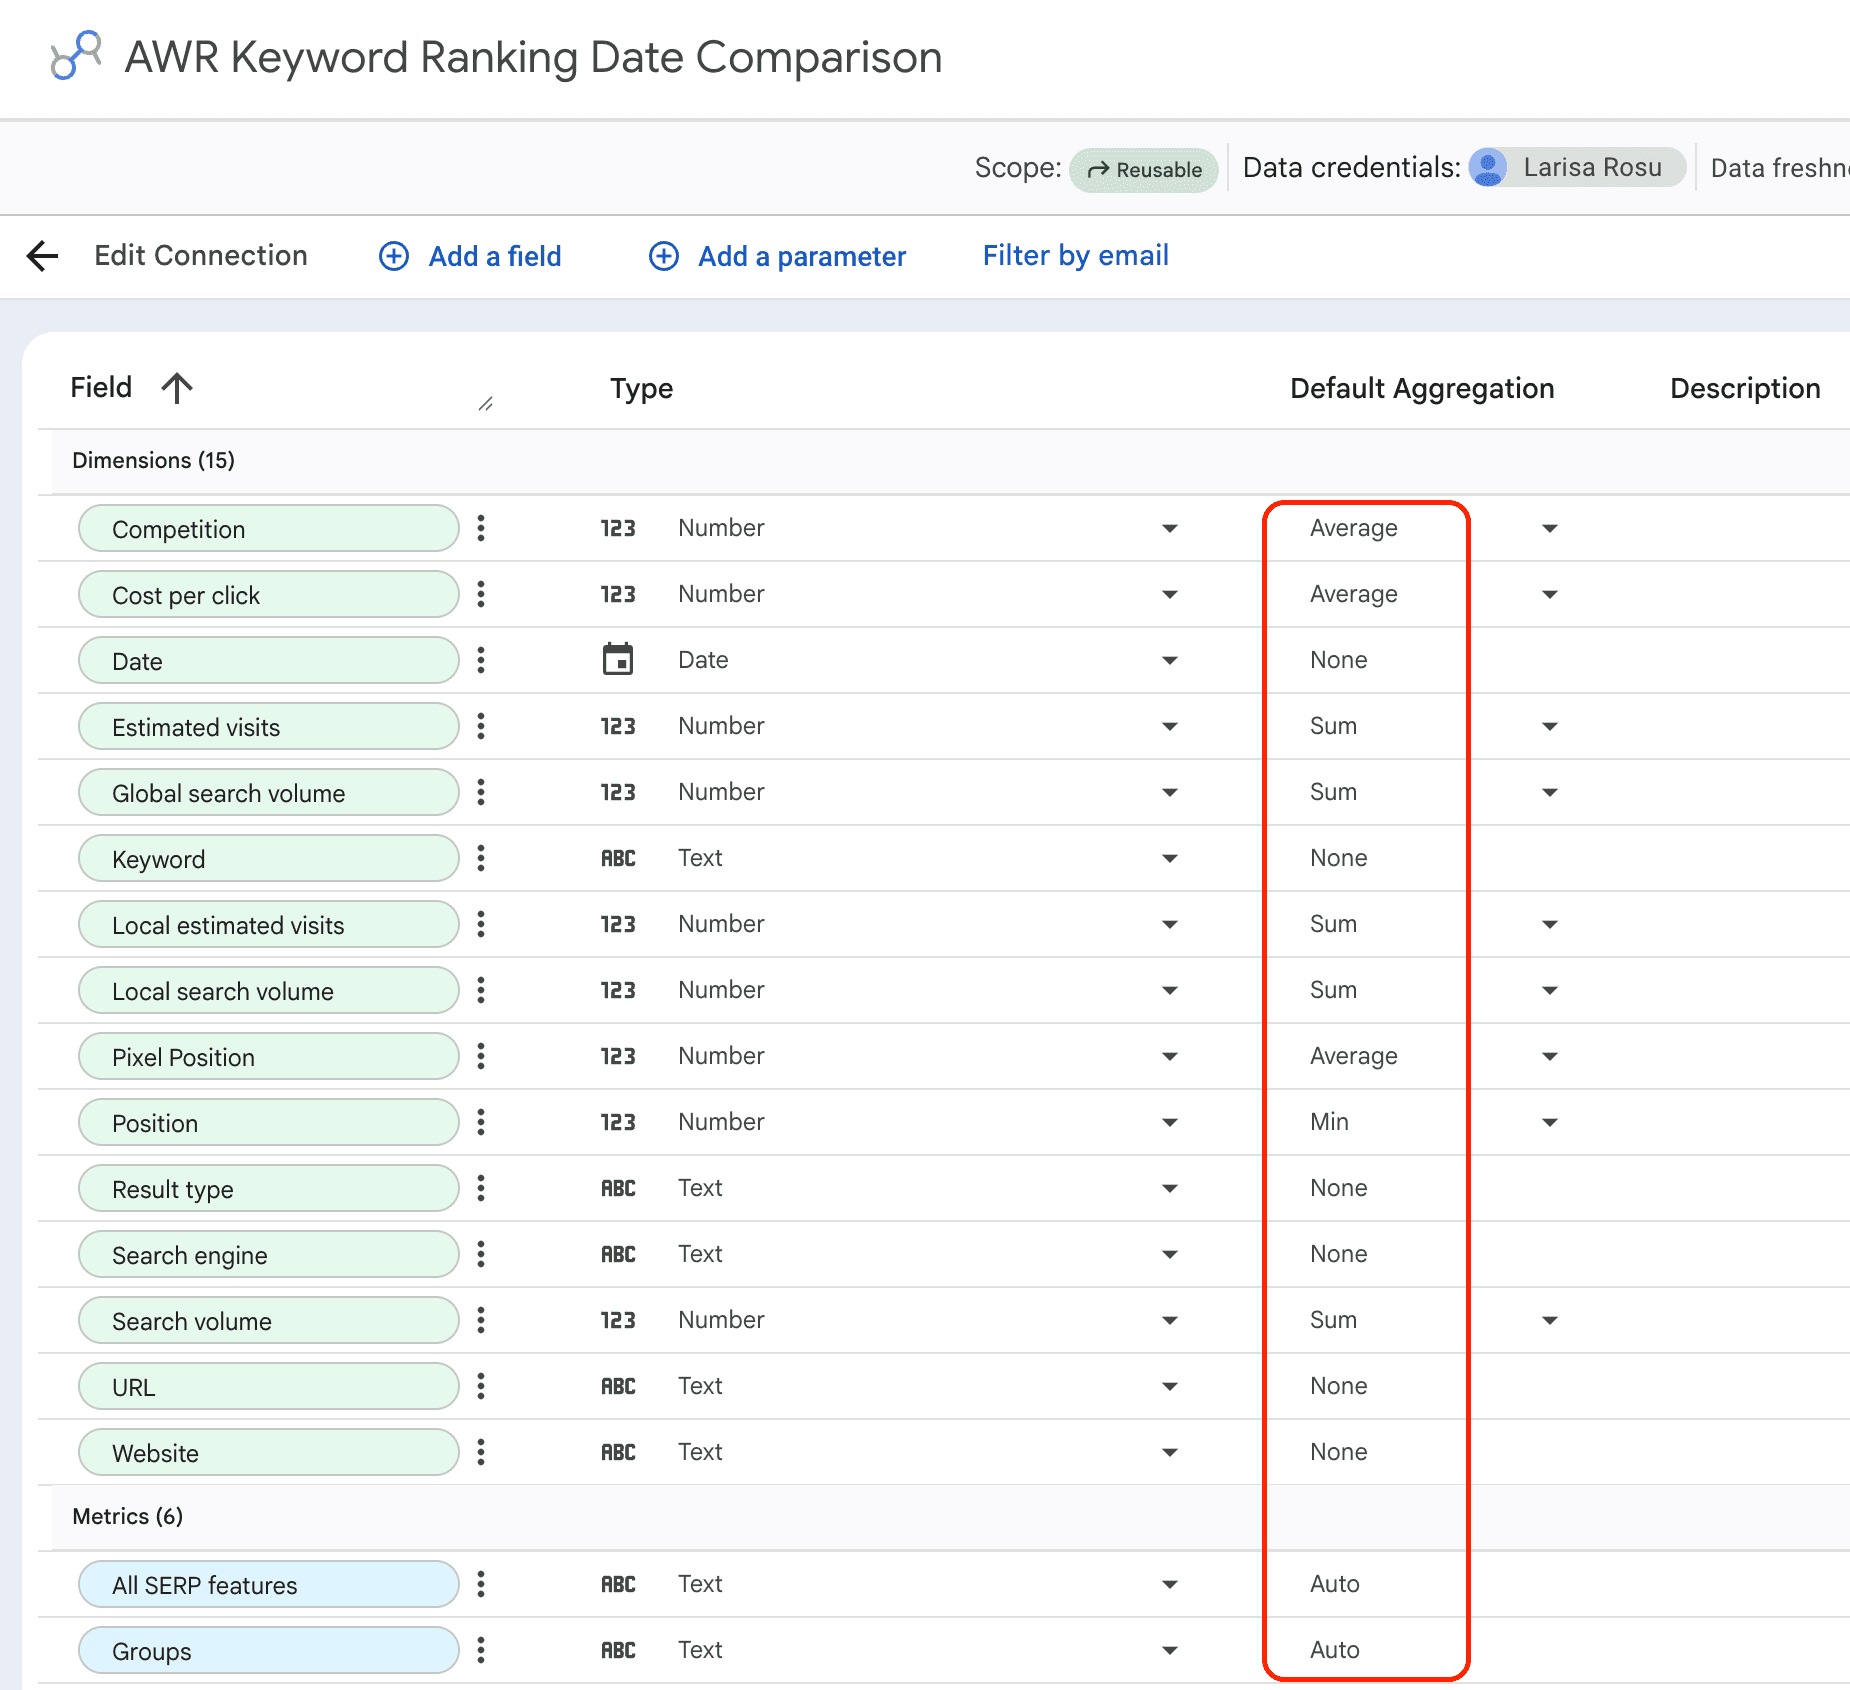Open the three-dot menu for Competition field
This screenshot has height=1690, width=1850.
[x=481, y=528]
